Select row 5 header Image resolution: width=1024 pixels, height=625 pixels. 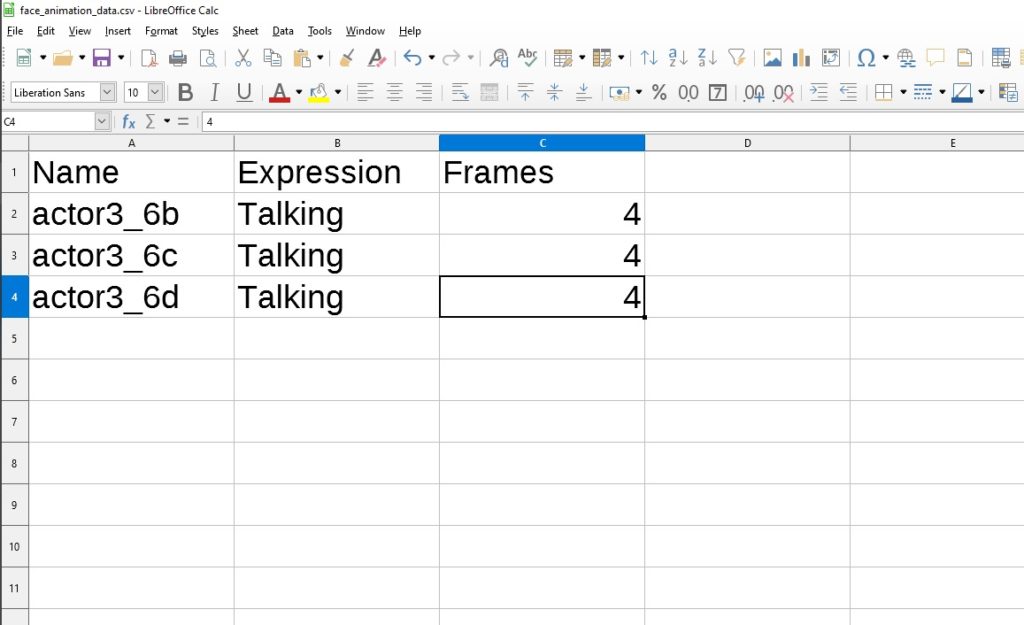click(x=14, y=338)
